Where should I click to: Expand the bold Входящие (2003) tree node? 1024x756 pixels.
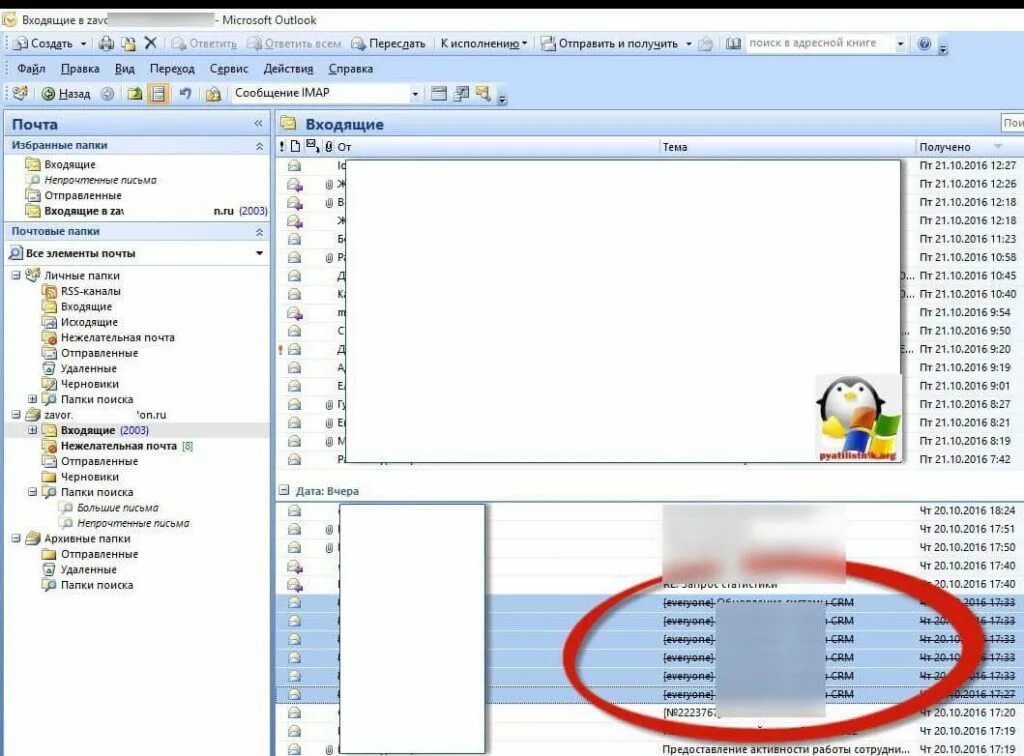click(32, 430)
